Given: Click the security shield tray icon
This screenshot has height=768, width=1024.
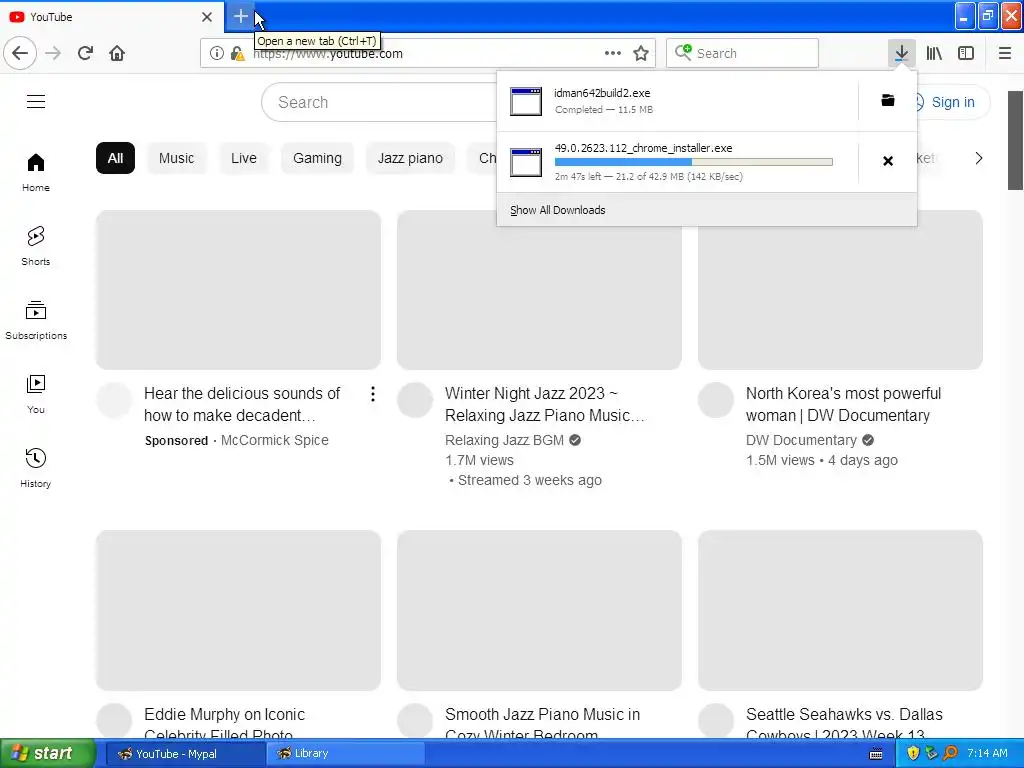Looking at the screenshot, I should 913,753.
